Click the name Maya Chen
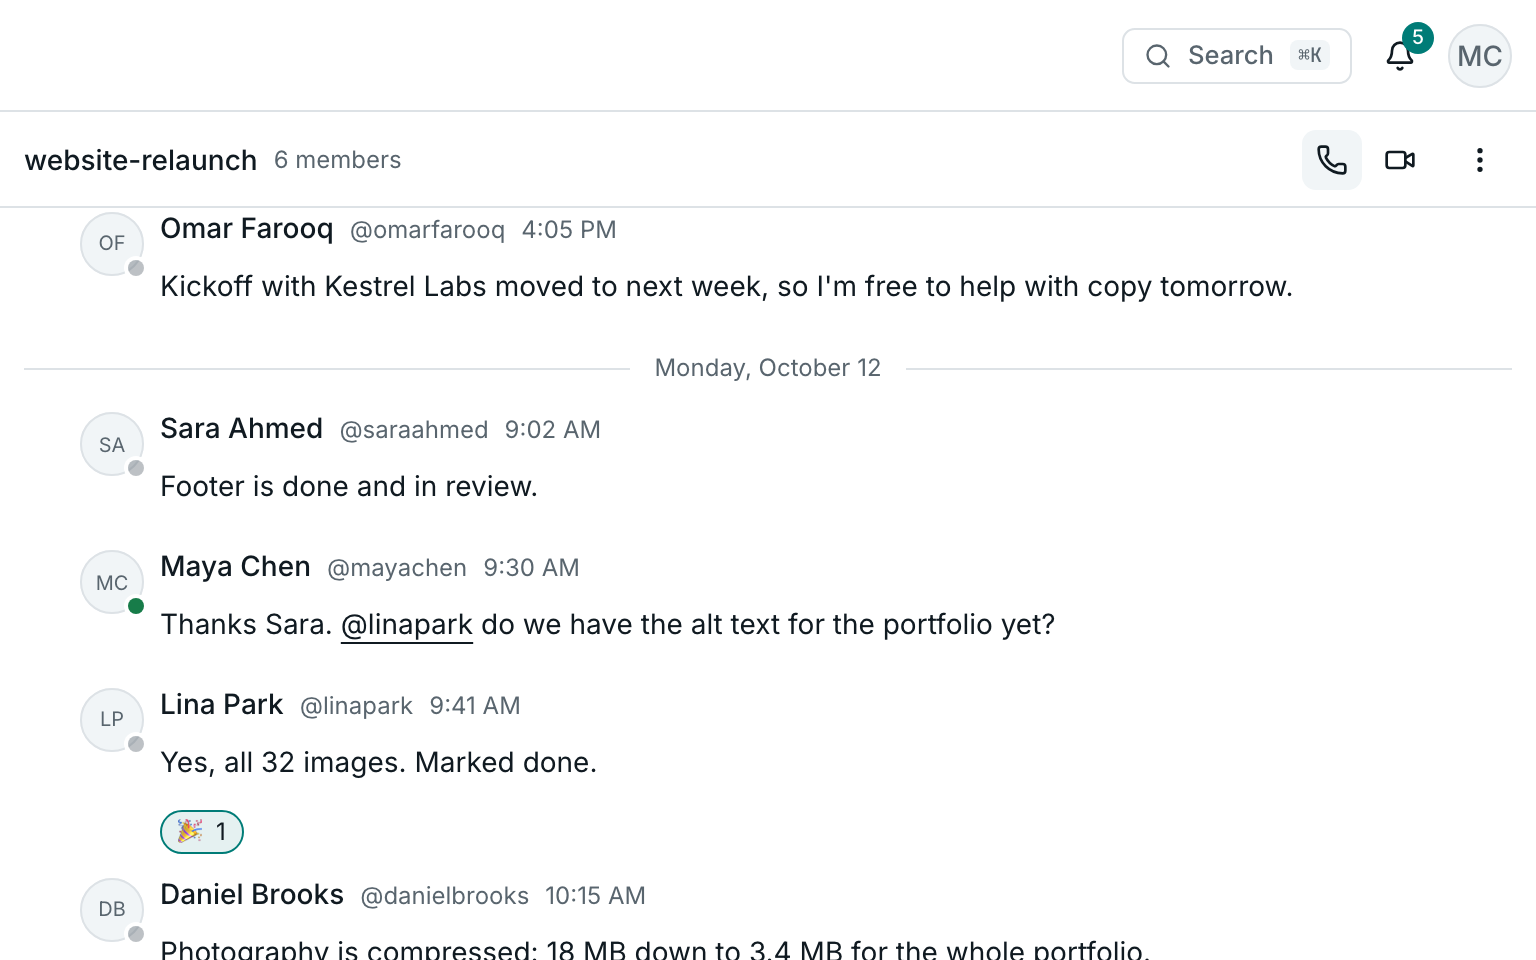The image size is (1536, 960). click(236, 567)
